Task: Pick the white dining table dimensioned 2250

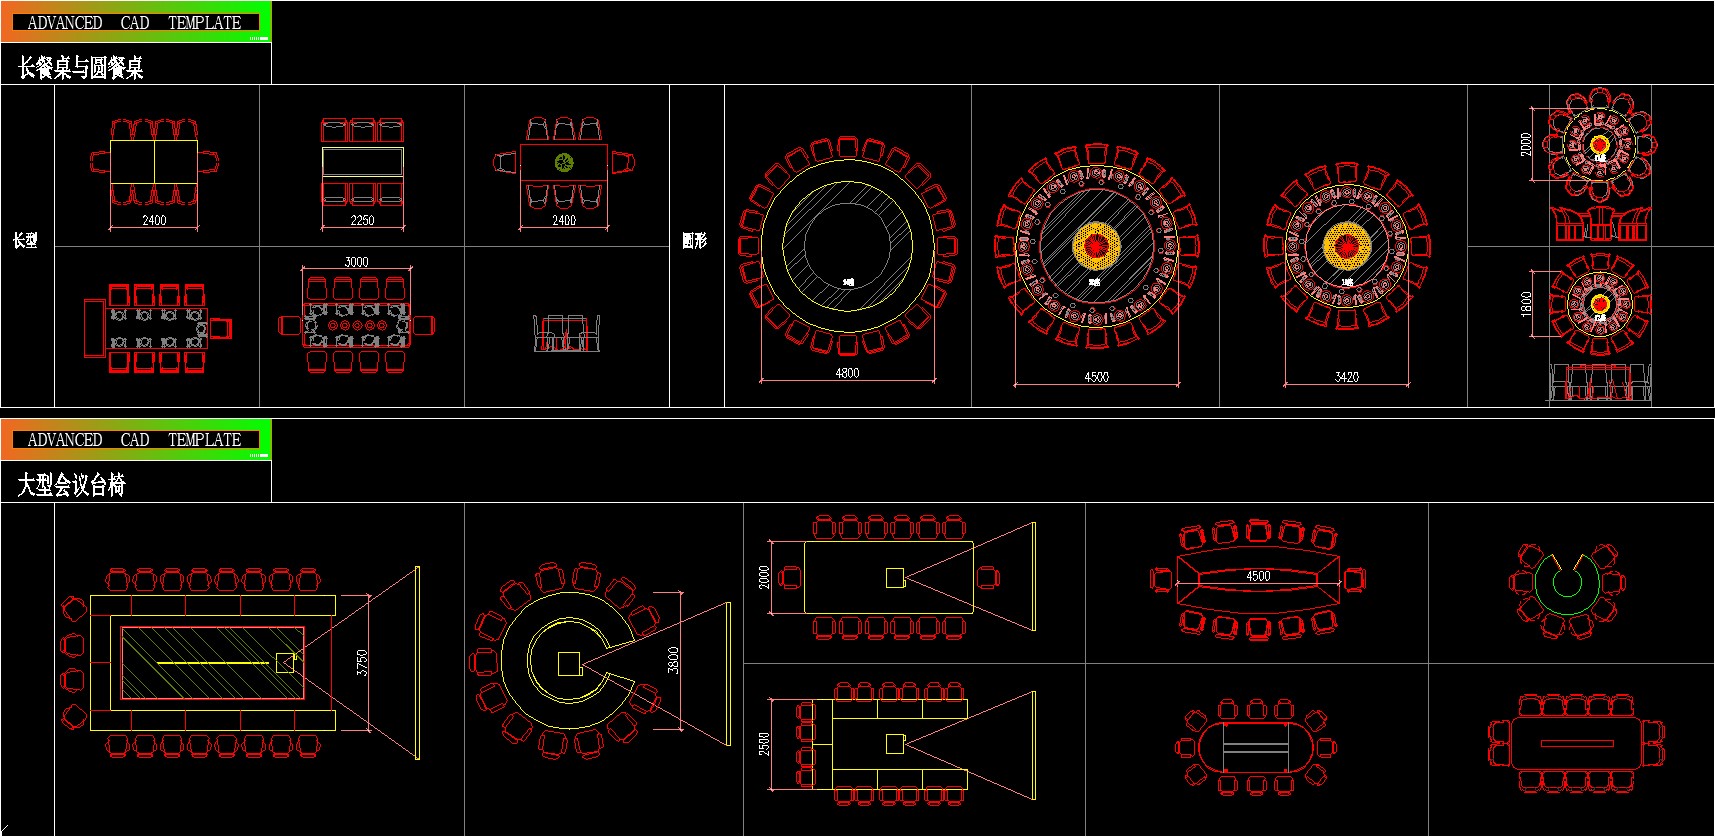Action: click(362, 162)
